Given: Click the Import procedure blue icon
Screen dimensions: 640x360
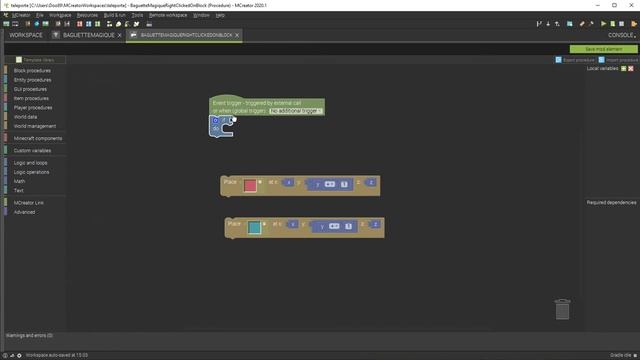Looking at the screenshot, I should (601, 60).
